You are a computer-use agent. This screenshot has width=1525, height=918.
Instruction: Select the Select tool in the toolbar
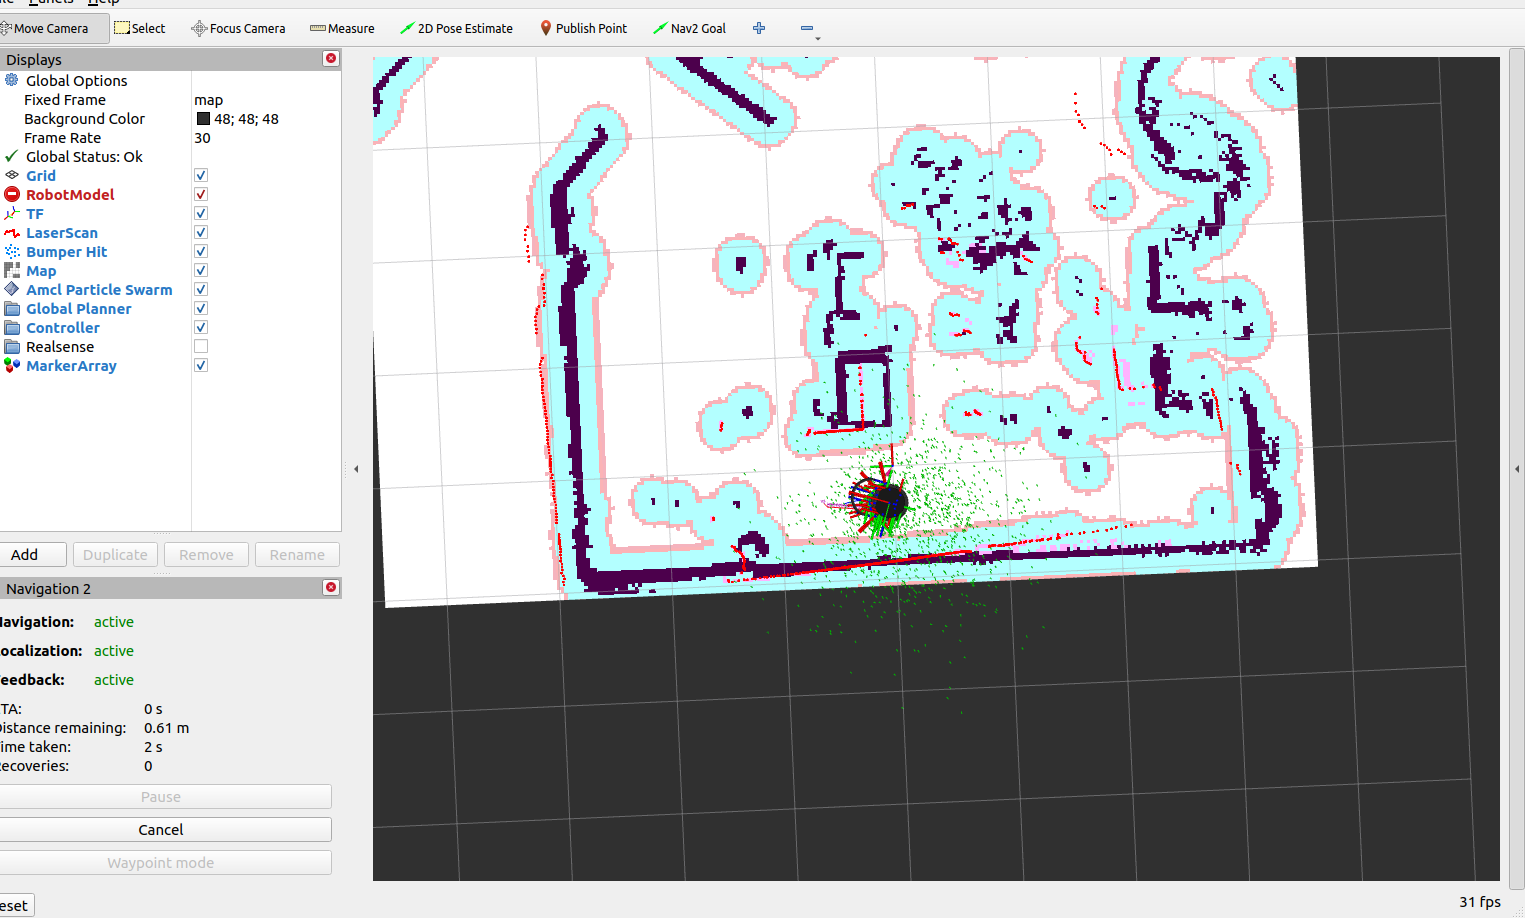click(x=139, y=27)
